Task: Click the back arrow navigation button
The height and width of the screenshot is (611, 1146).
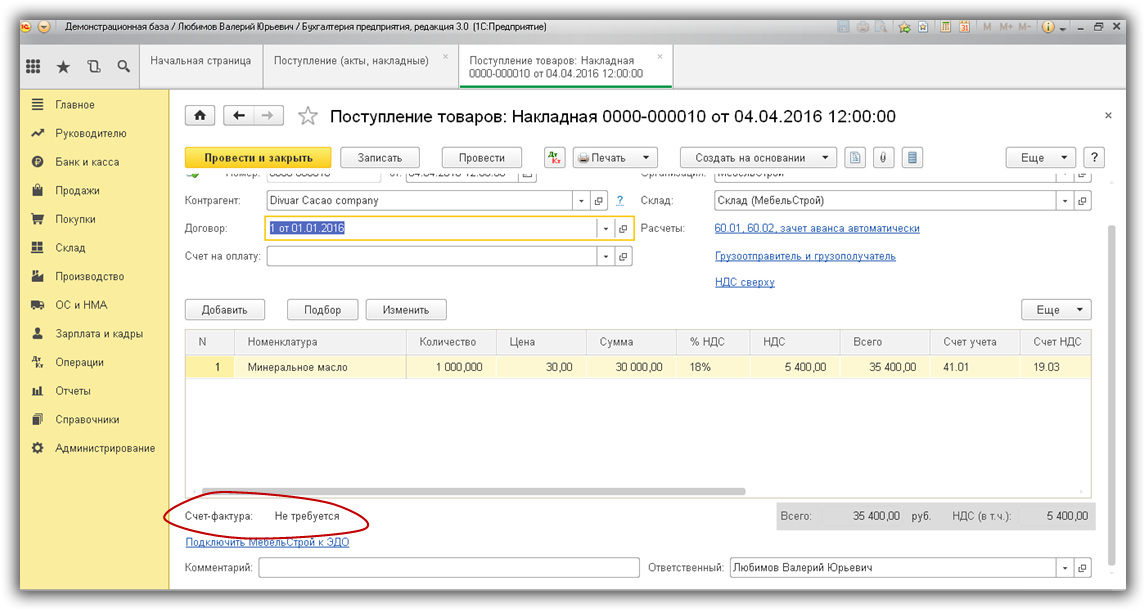Action: click(238, 116)
